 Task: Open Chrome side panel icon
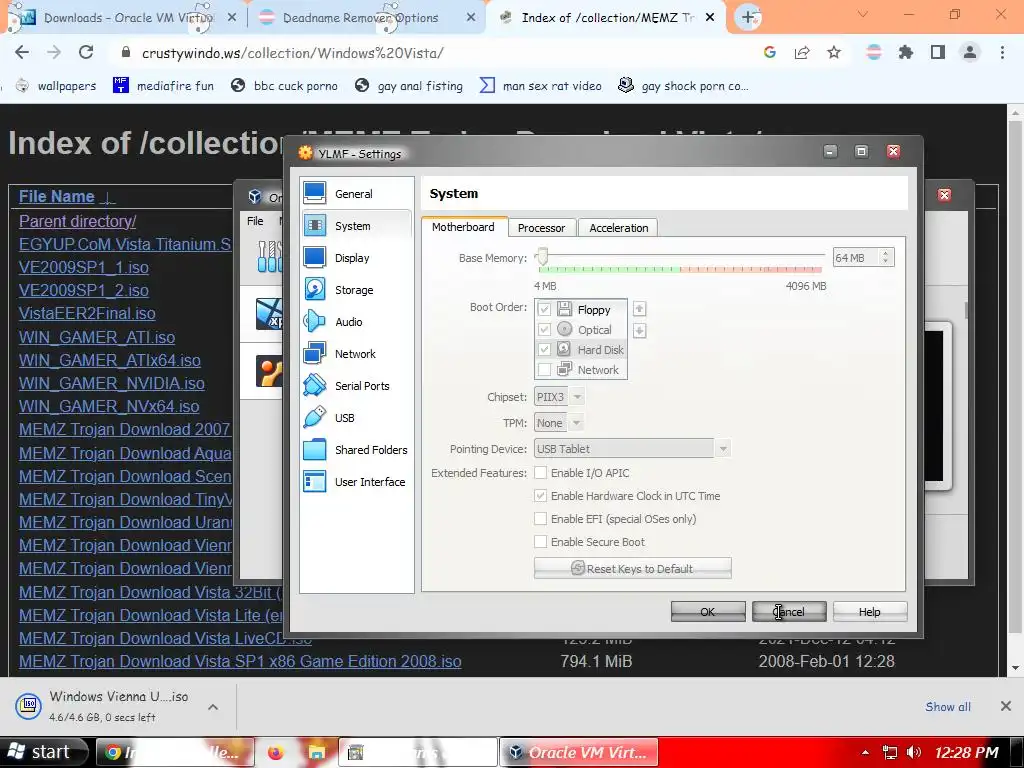tap(938, 53)
